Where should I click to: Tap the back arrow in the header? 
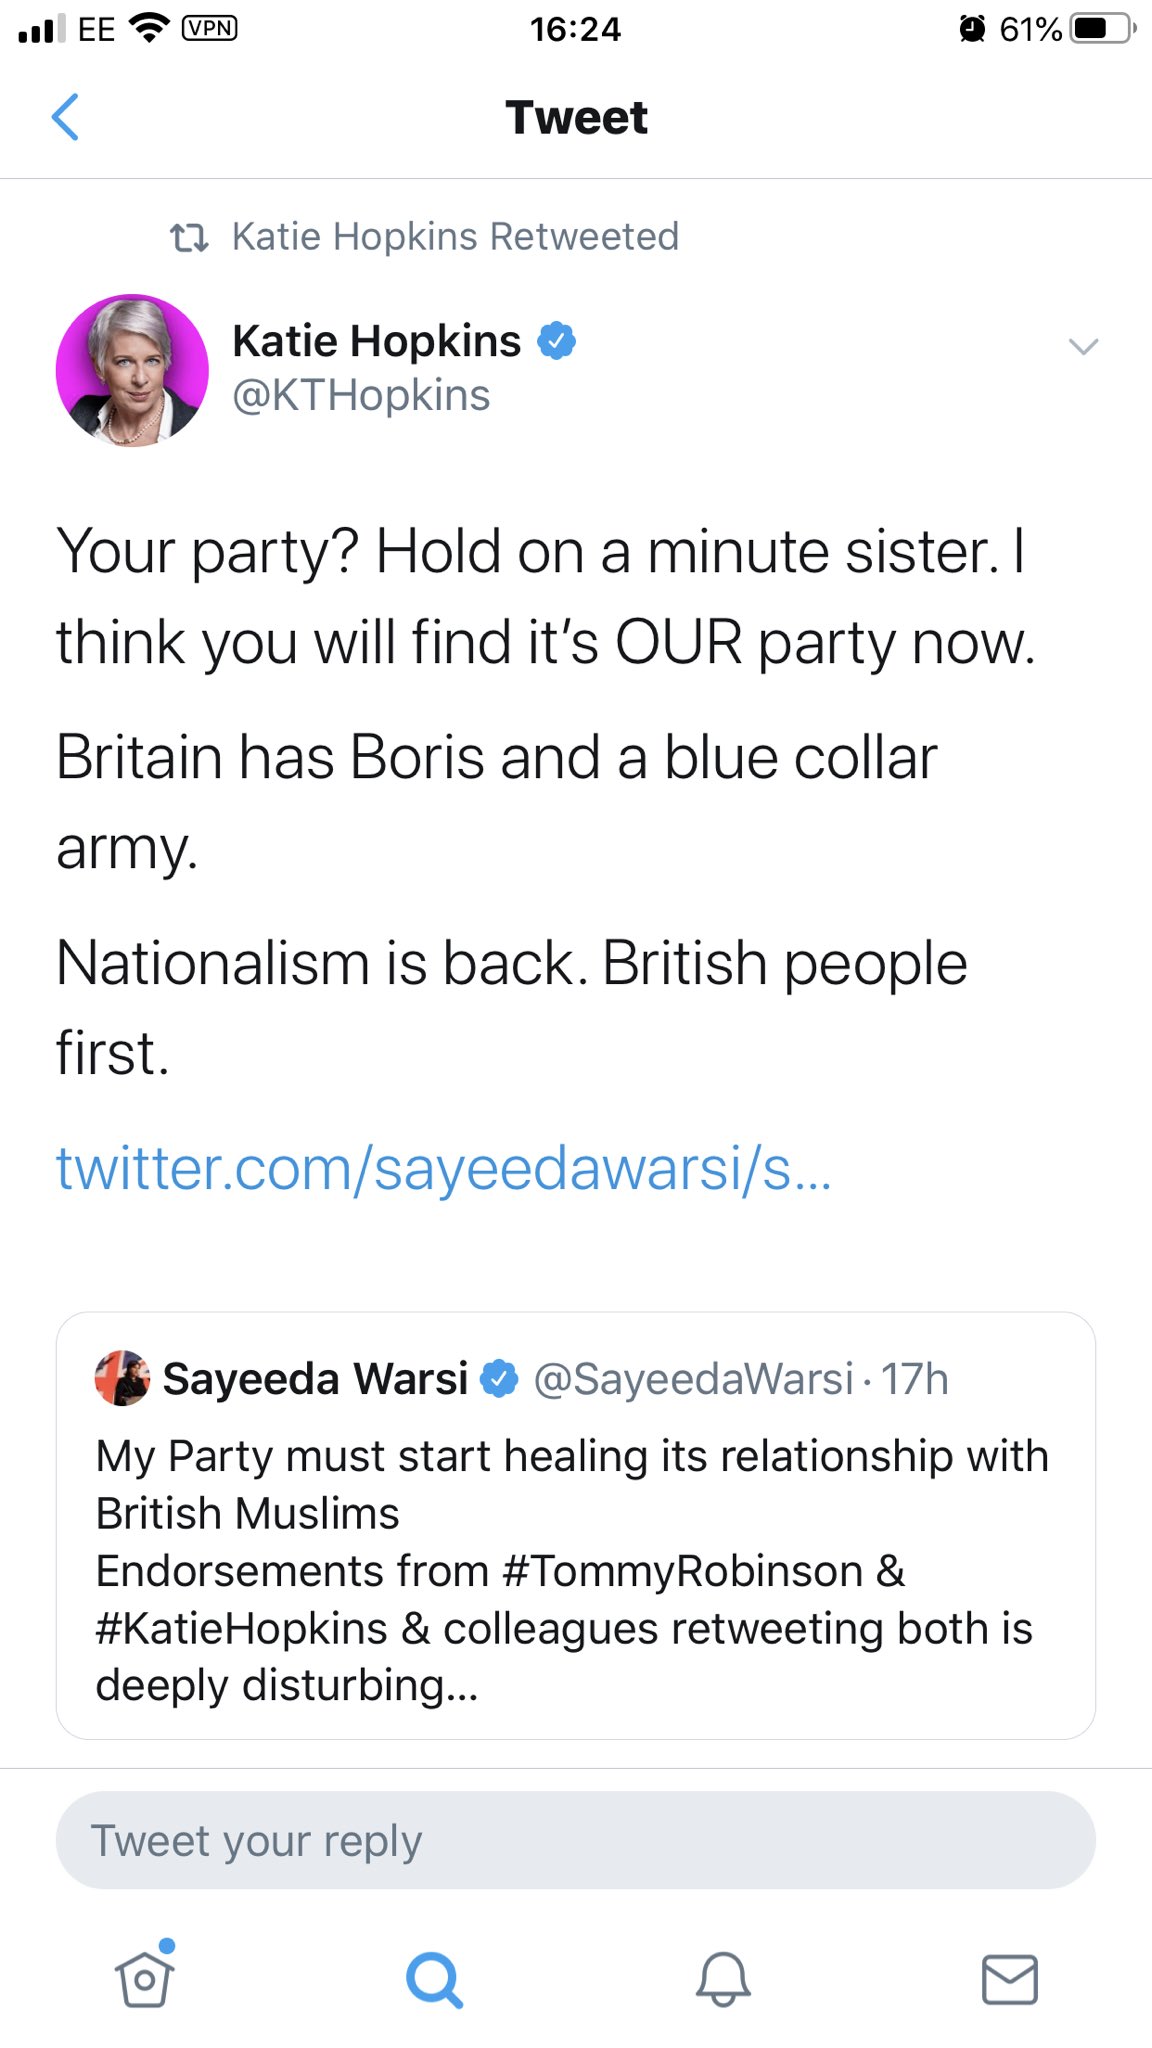pos(65,117)
